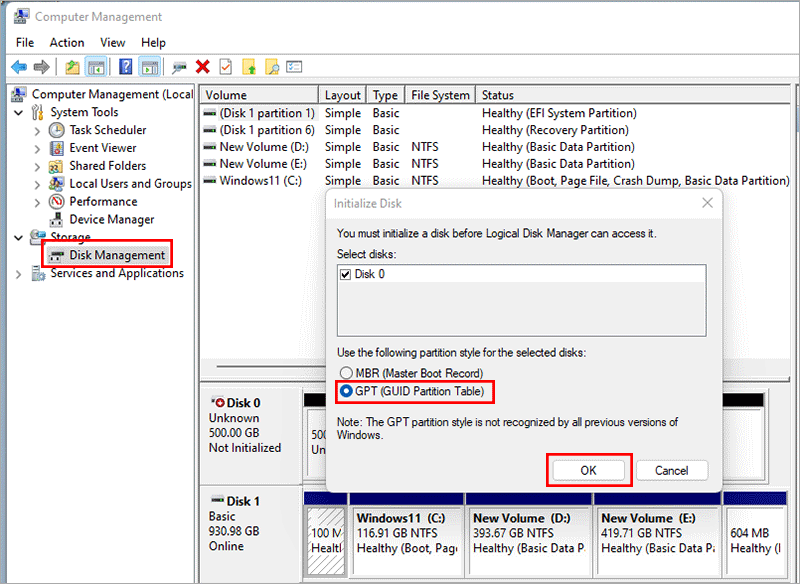
Task: Click the Performance monitor icon
Action: coord(57,202)
